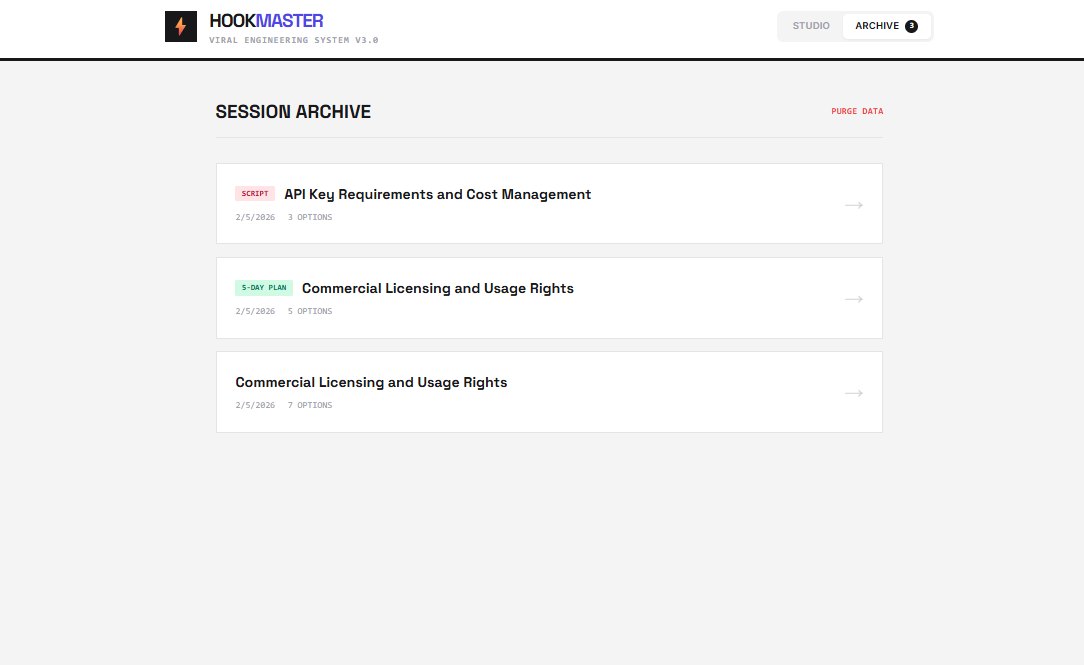Click the PURGE DATA link
Viewport: 1084px width, 665px height.
[x=857, y=111]
